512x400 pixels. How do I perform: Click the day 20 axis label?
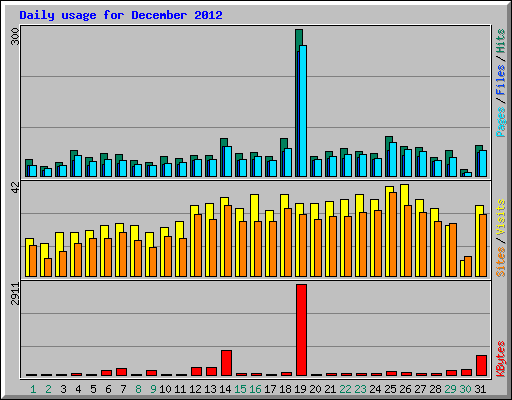click(x=315, y=389)
